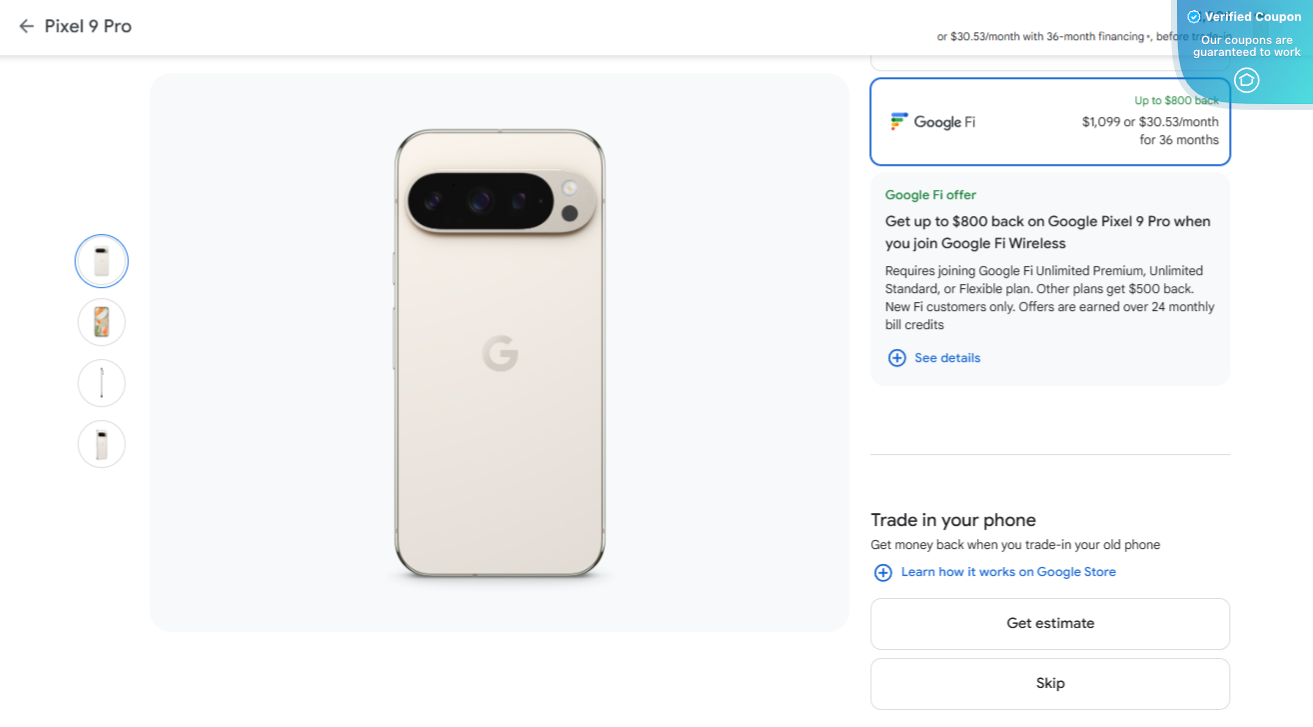Click the green Up to $800 back label
Screen dimensions: 1313x727
[x=1177, y=100]
